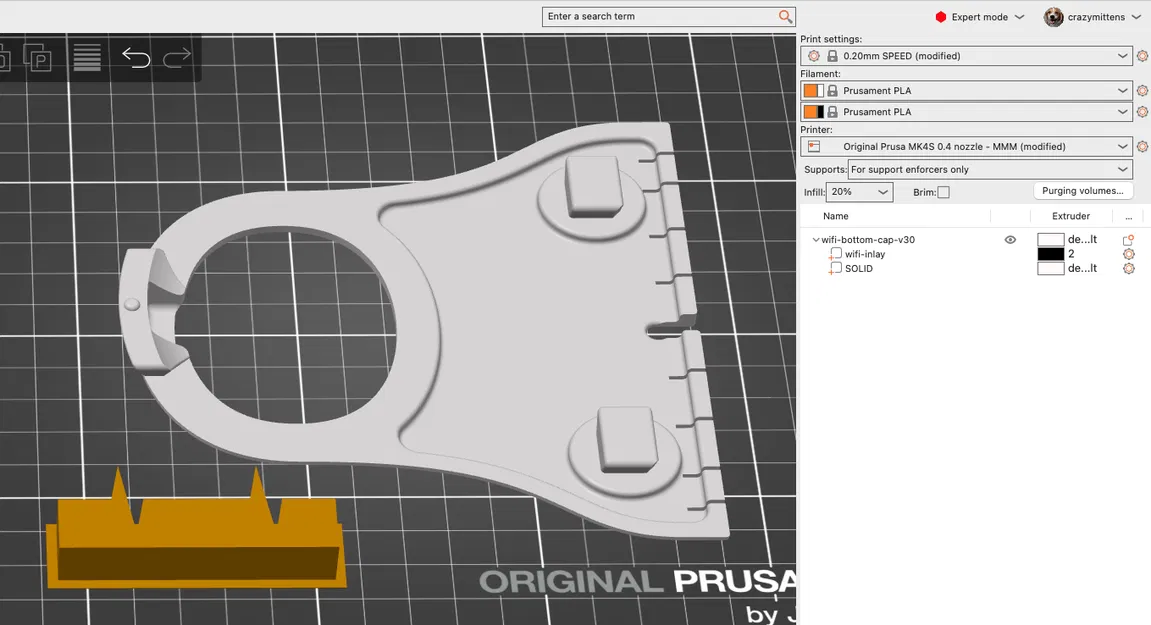
Task: Click the Redo arrow in the toolbar
Action: (176, 57)
